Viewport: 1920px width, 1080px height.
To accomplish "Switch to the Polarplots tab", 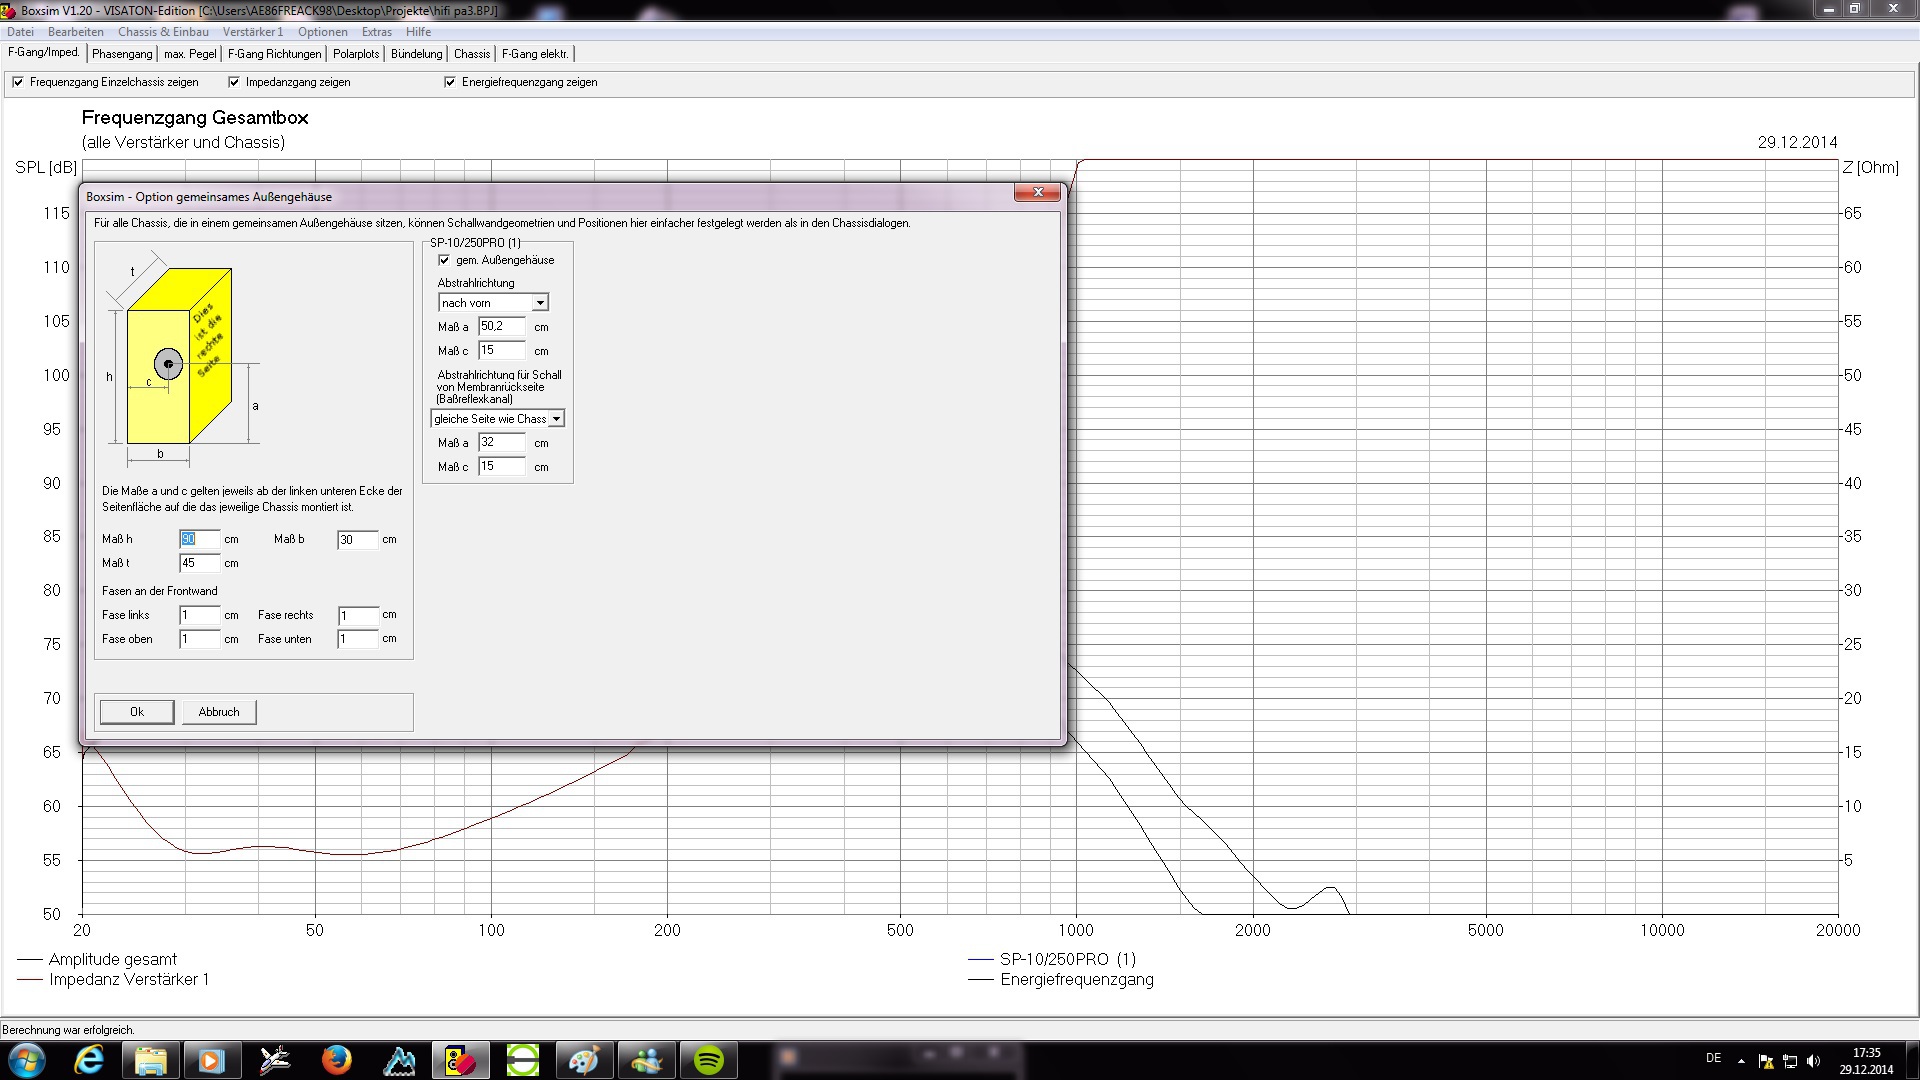I will [356, 54].
